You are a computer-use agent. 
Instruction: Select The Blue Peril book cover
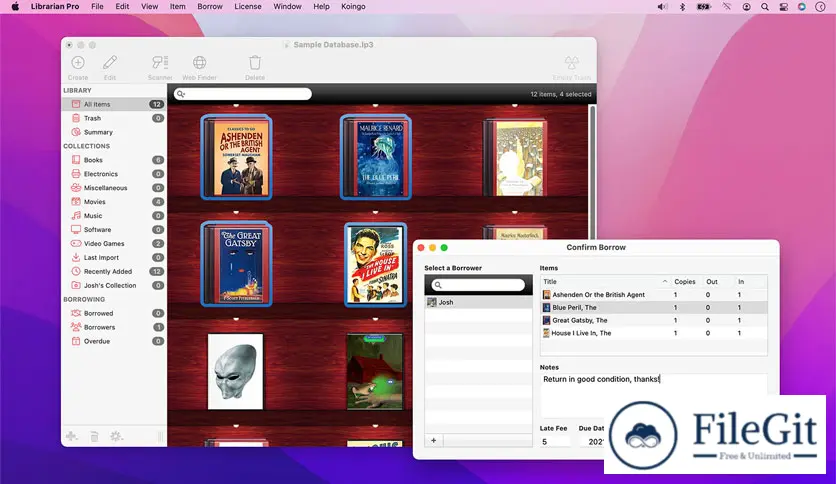point(375,157)
